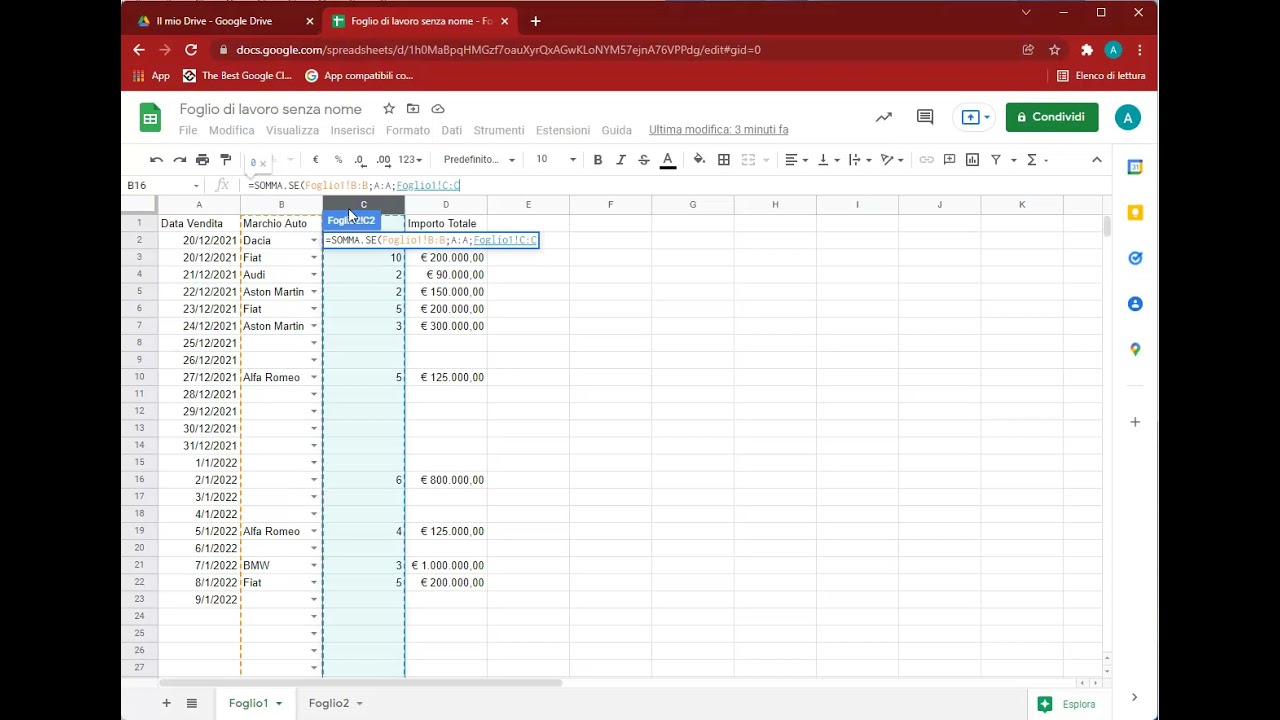This screenshot has height=720, width=1280.
Task: Open font Predefinito dropdown
Action: 480,160
